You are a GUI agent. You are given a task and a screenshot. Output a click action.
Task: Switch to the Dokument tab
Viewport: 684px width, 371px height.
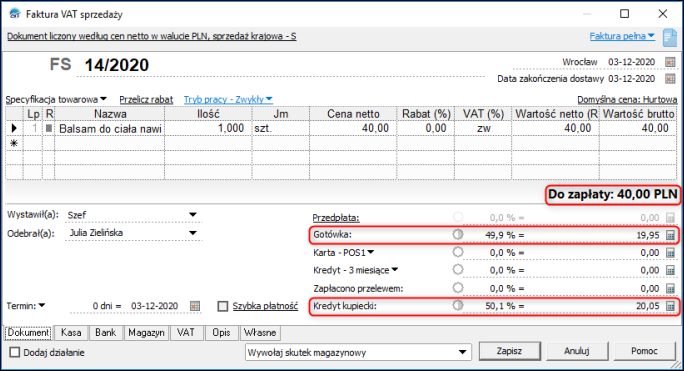(28, 333)
